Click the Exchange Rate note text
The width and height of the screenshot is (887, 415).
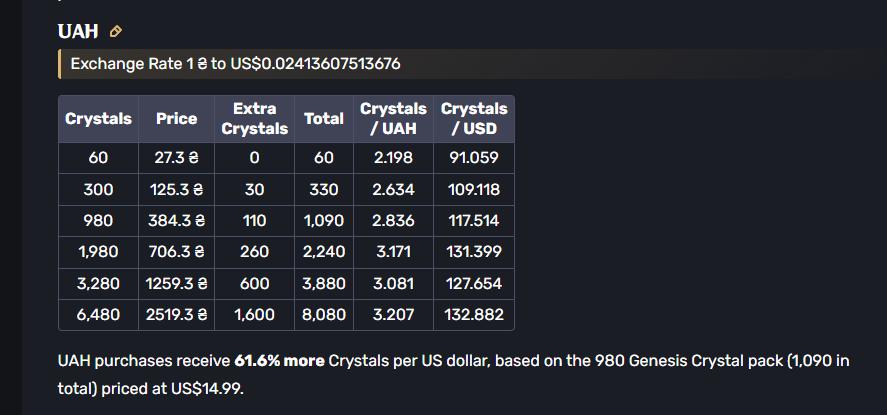pos(236,64)
